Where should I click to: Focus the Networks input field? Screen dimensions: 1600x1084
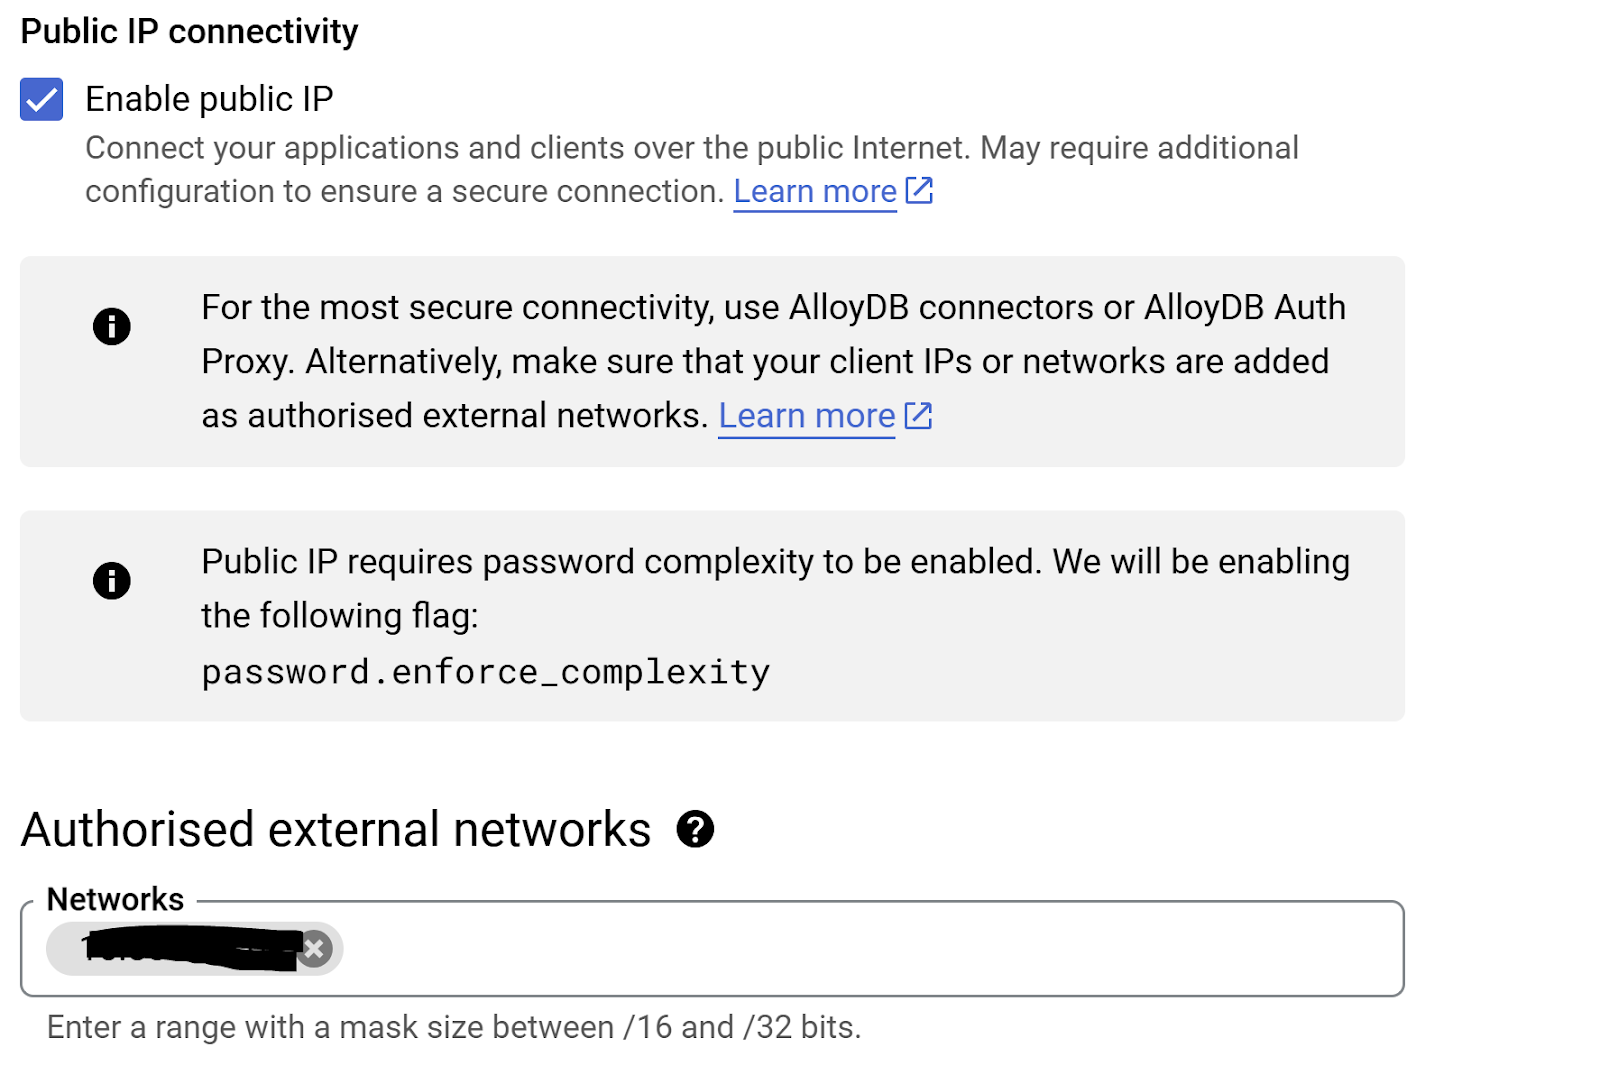pyautogui.click(x=860, y=949)
